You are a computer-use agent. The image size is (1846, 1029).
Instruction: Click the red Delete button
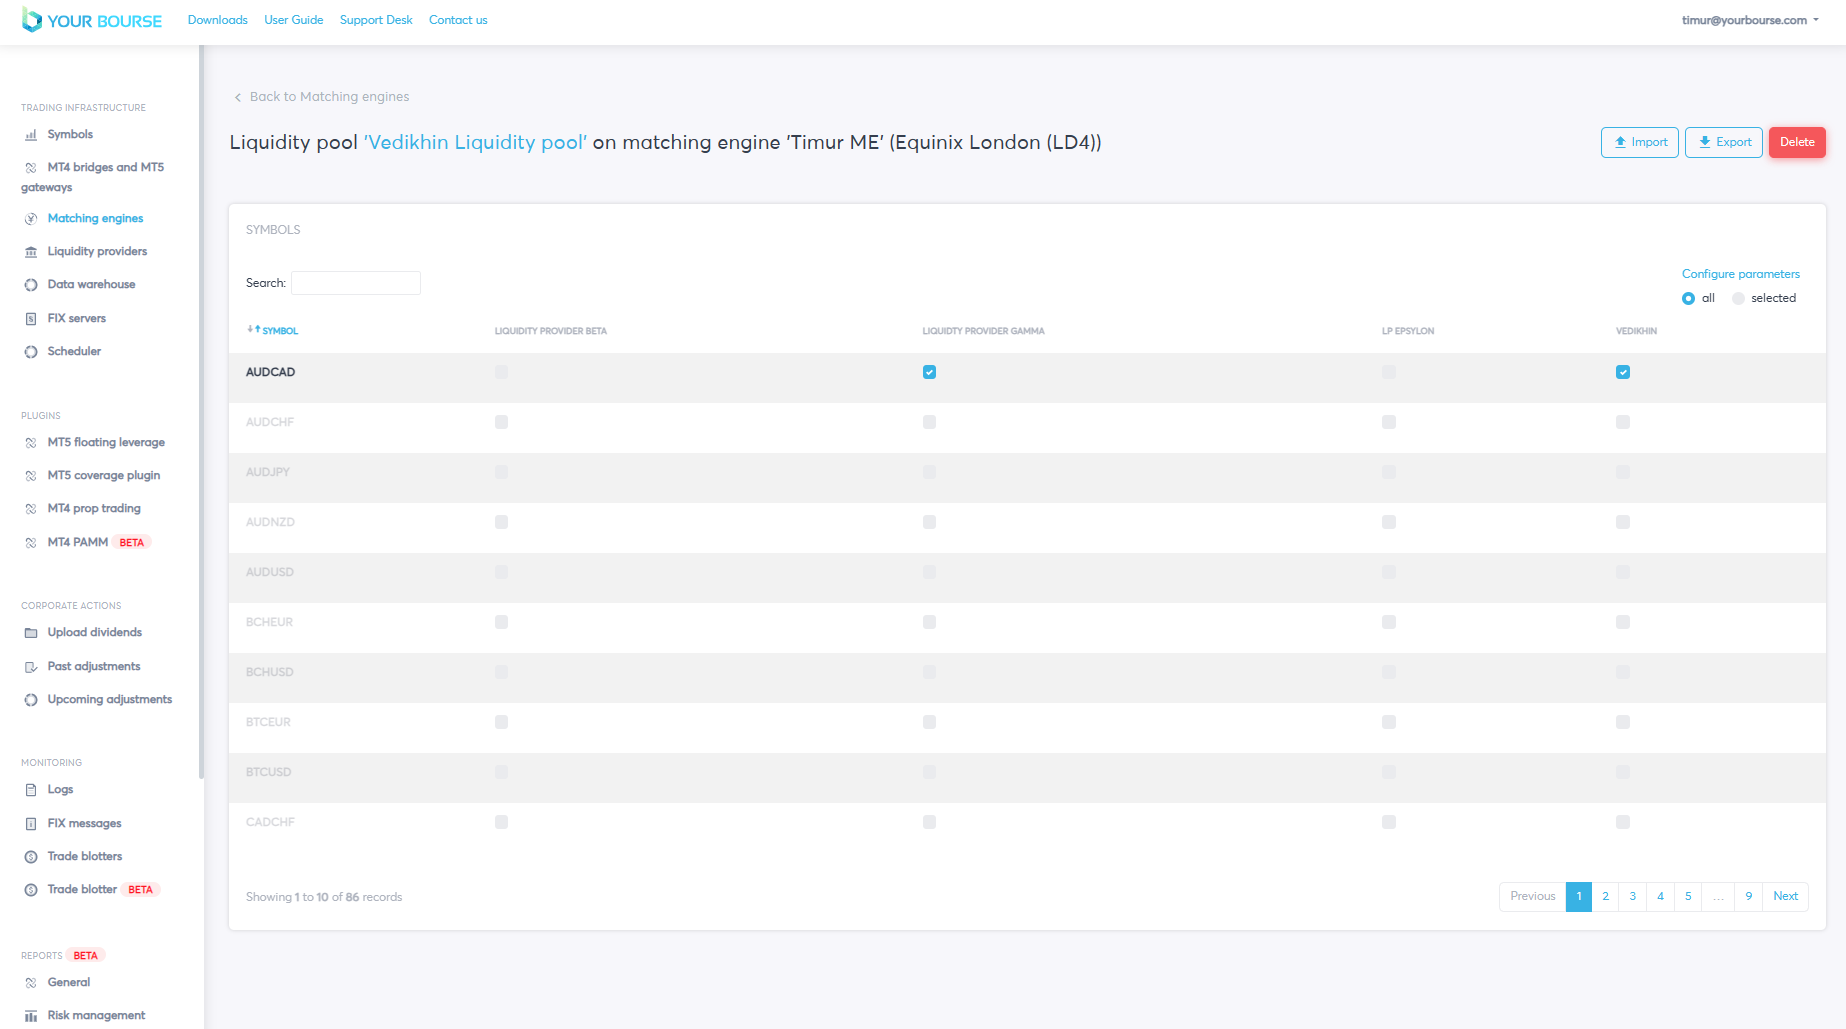1796,142
